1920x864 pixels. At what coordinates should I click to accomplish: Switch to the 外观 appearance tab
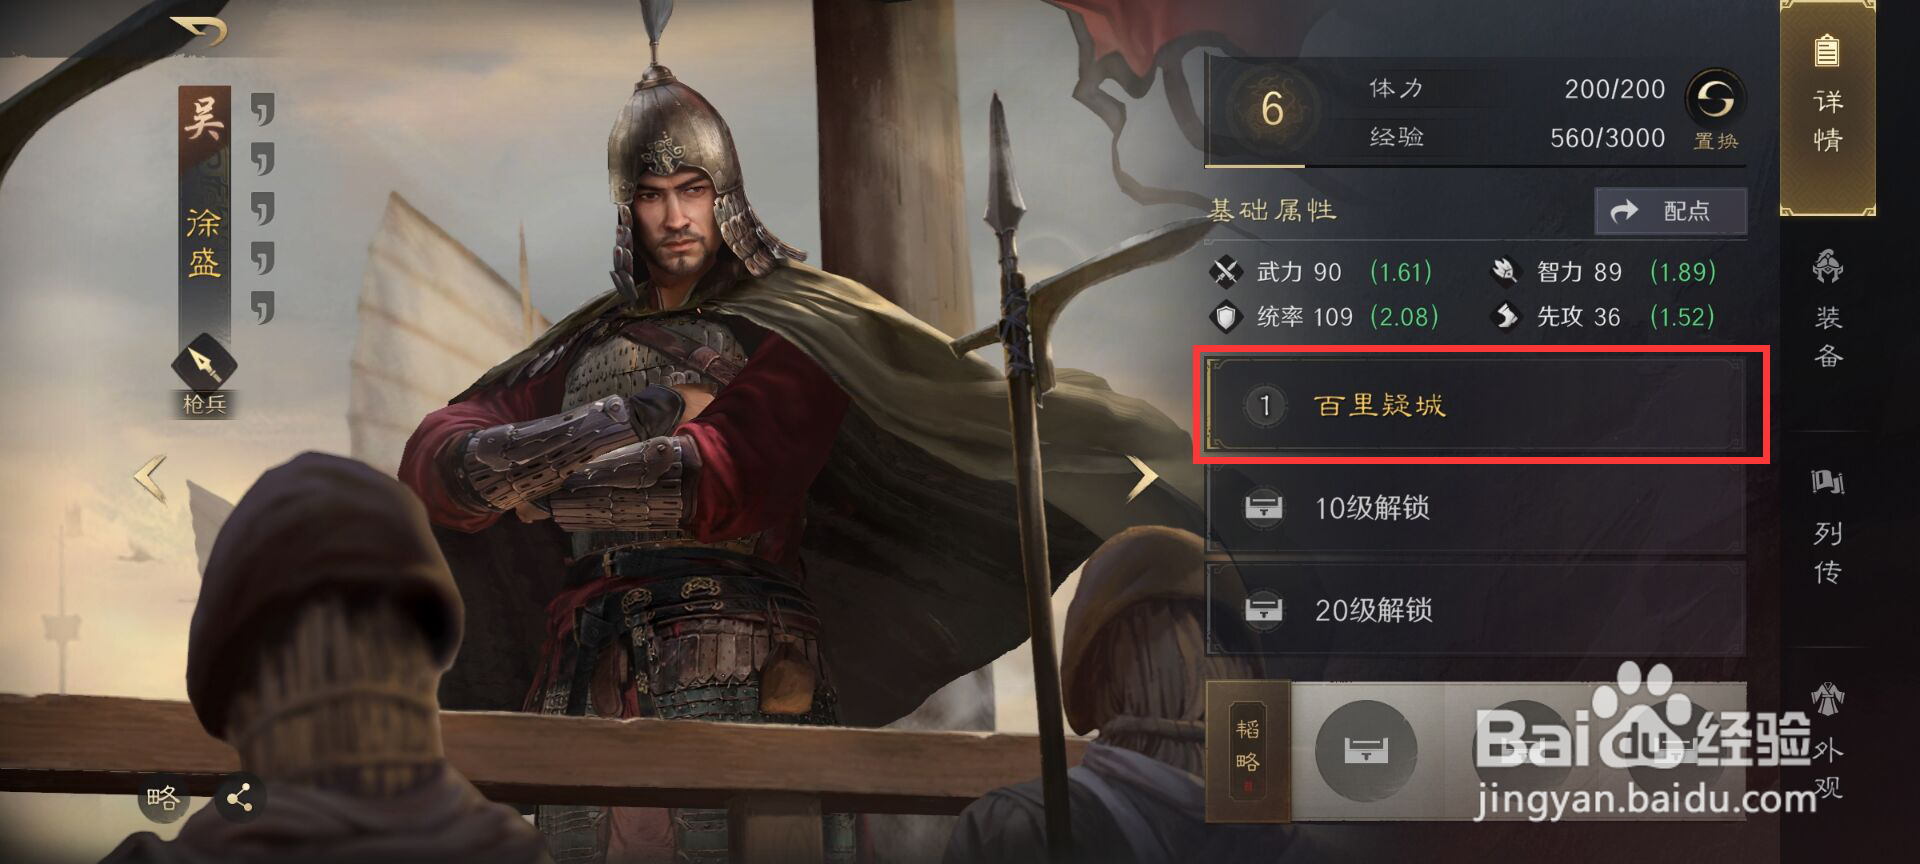(1828, 740)
